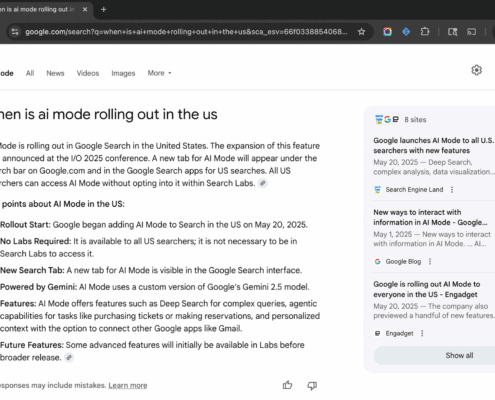Open the tab search icon in toolbar
The height and width of the screenshot is (400, 495).
(452, 32)
